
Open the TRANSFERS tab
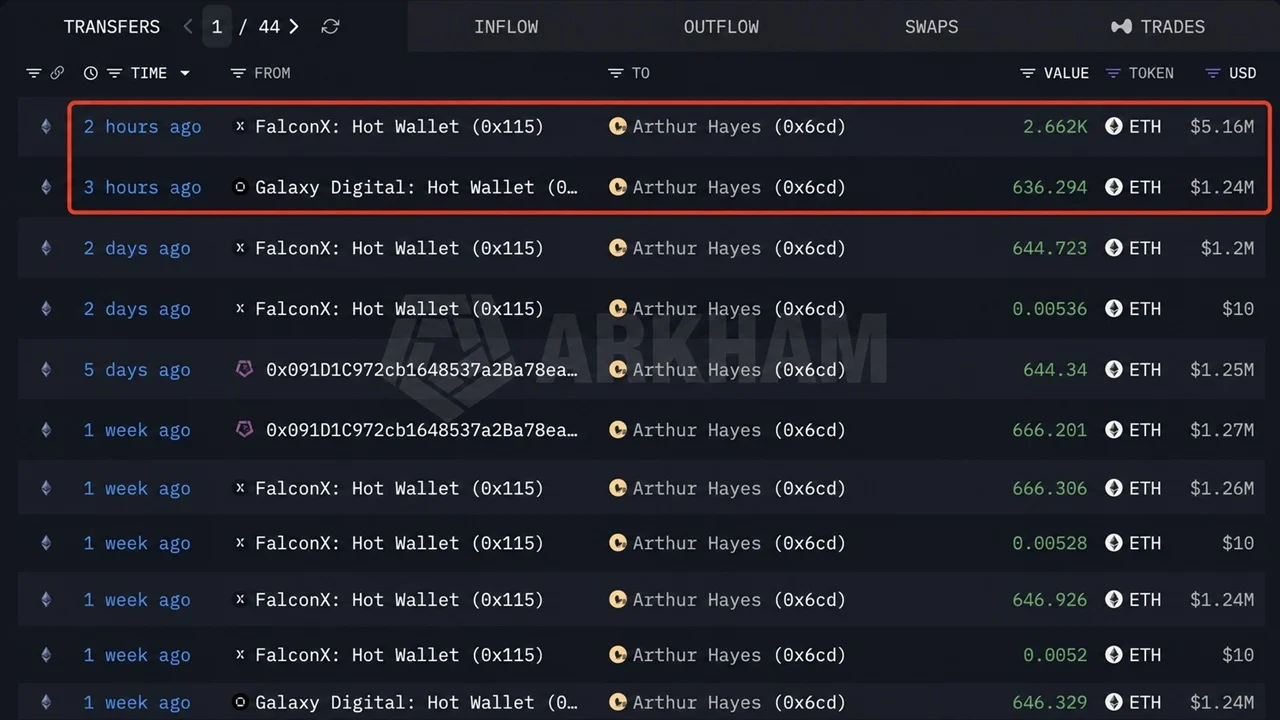pyautogui.click(x=112, y=27)
